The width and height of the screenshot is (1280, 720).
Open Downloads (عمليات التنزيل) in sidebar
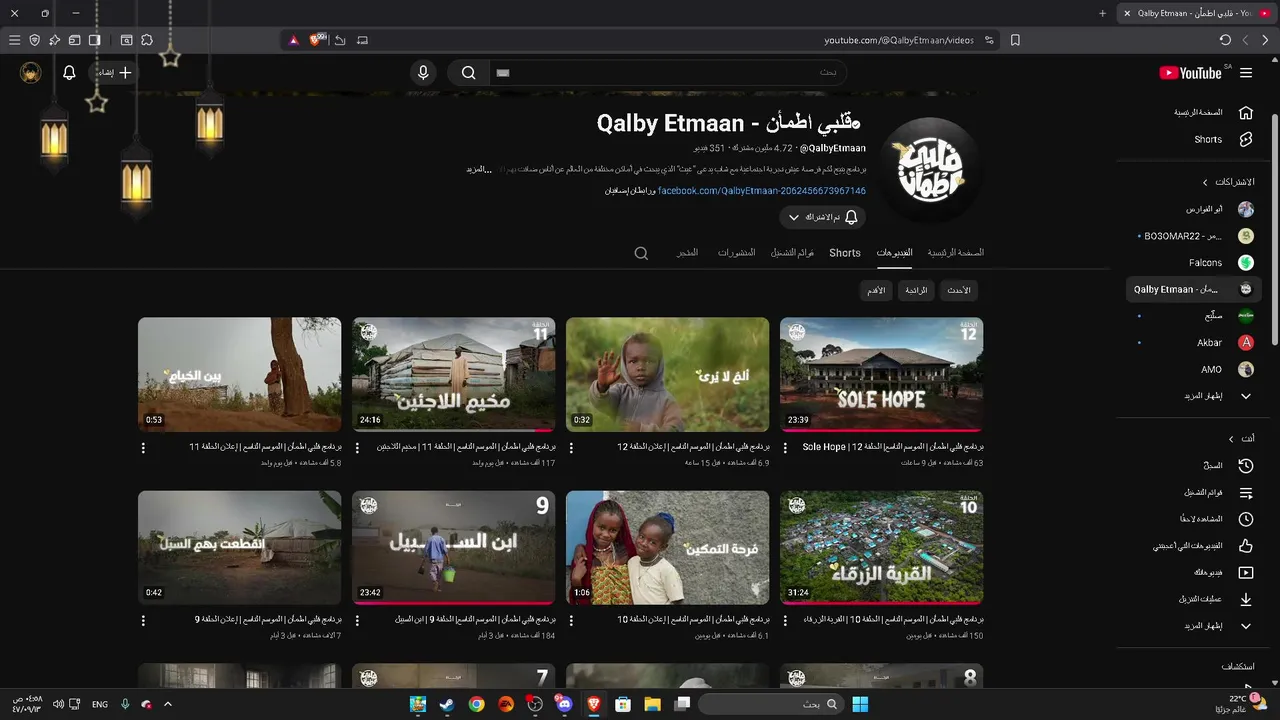click(1196, 599)
